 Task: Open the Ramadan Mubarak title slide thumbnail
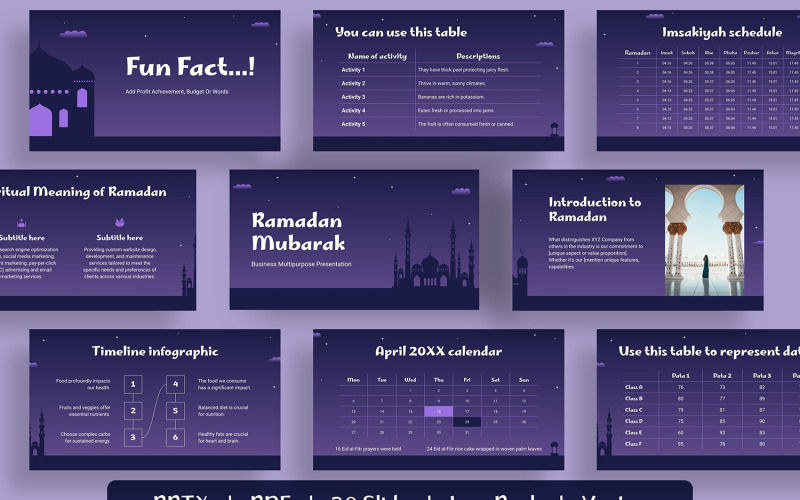tap(354, 240)
